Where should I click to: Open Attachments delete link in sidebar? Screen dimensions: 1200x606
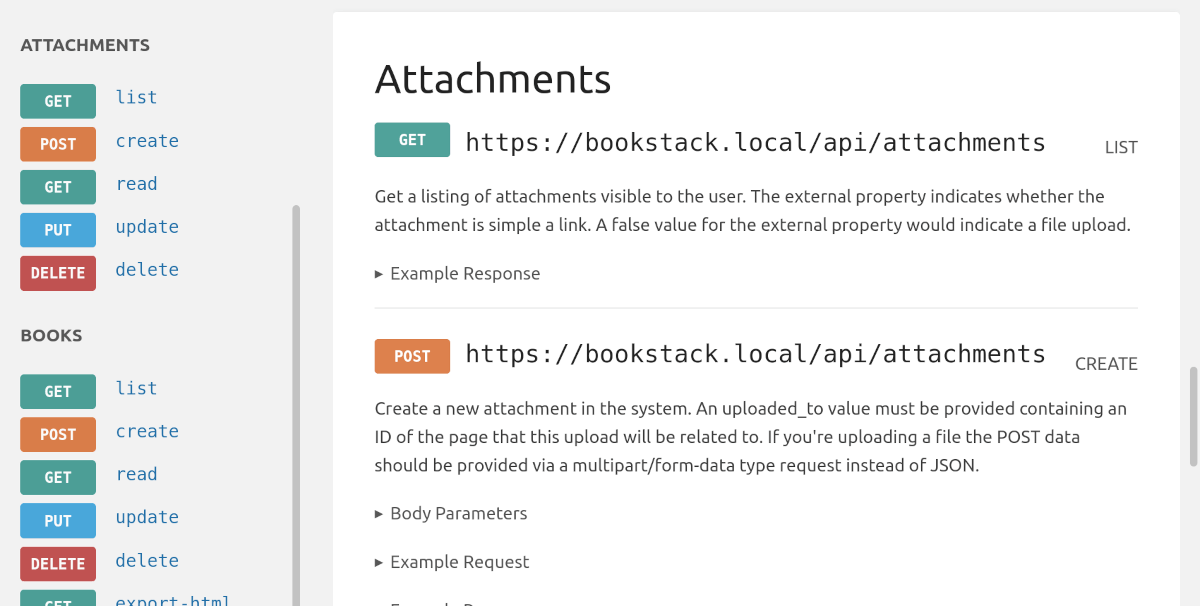(147, 270)
